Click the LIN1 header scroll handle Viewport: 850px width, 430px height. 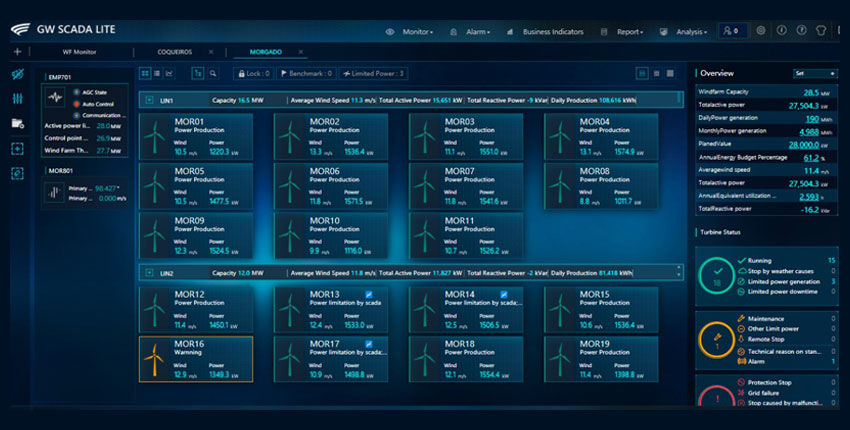coord(679,99)
